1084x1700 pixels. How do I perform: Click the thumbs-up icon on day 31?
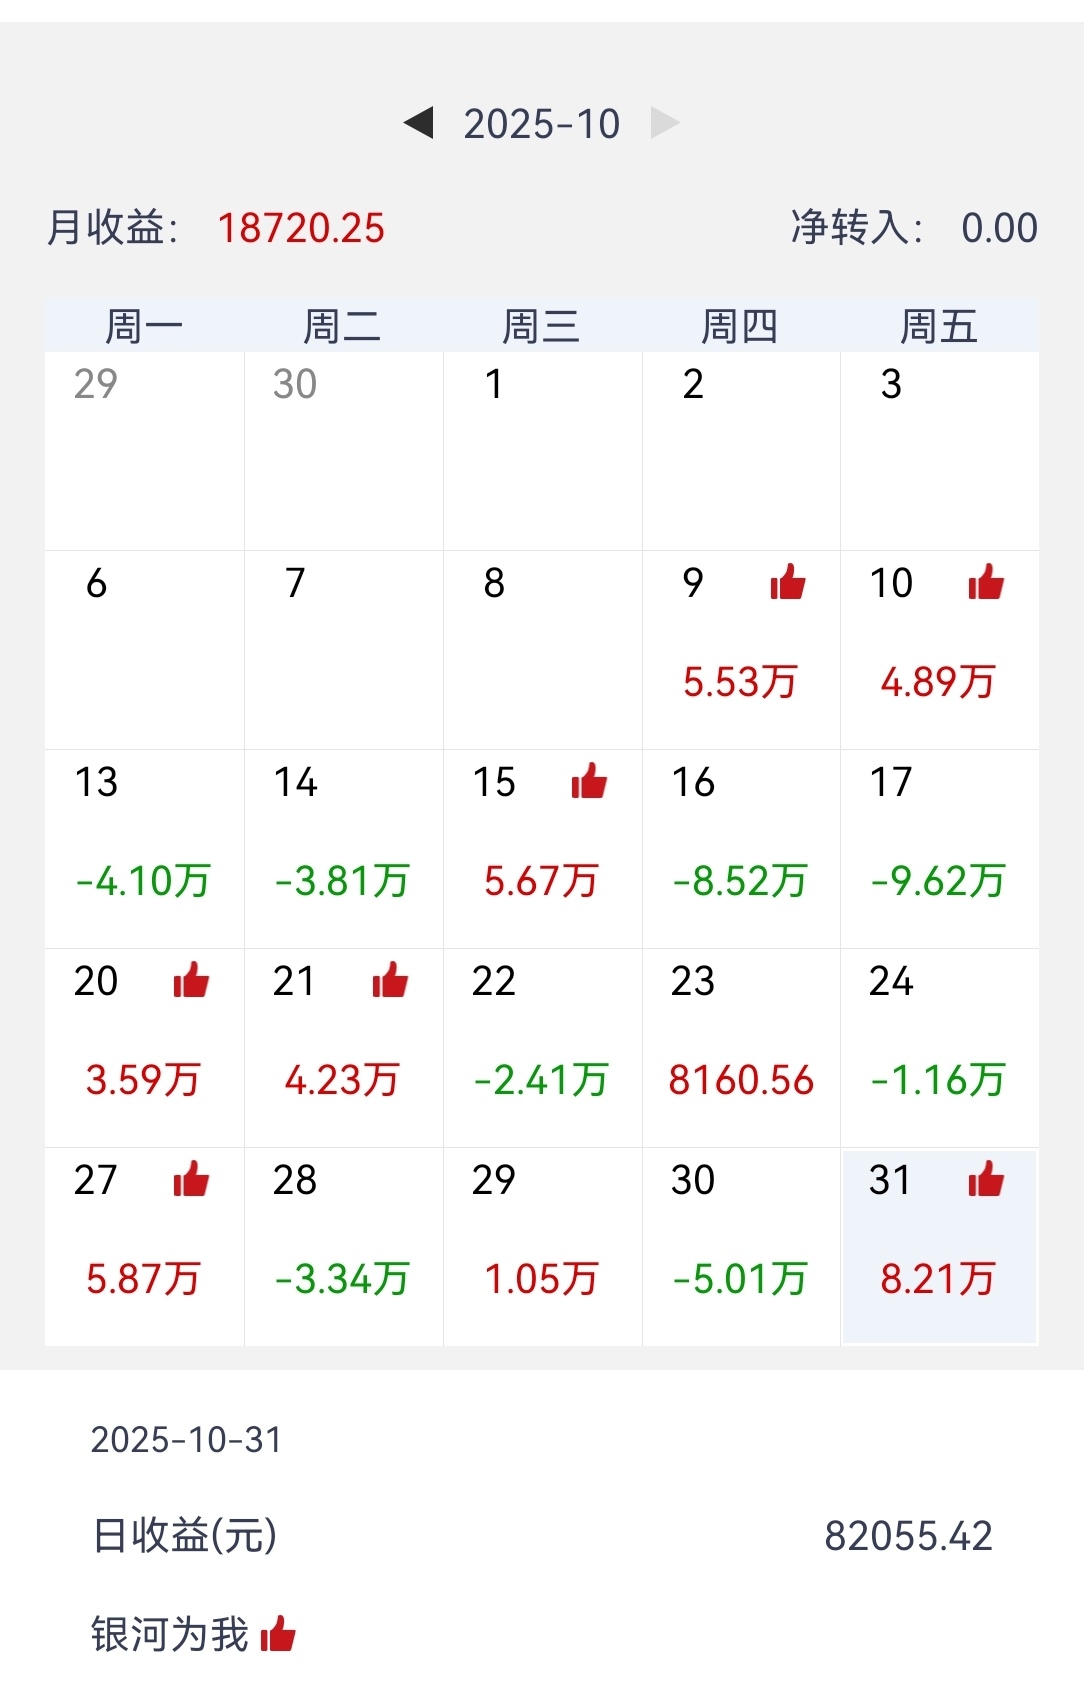pyautogui.click(x=986, y=1179)
